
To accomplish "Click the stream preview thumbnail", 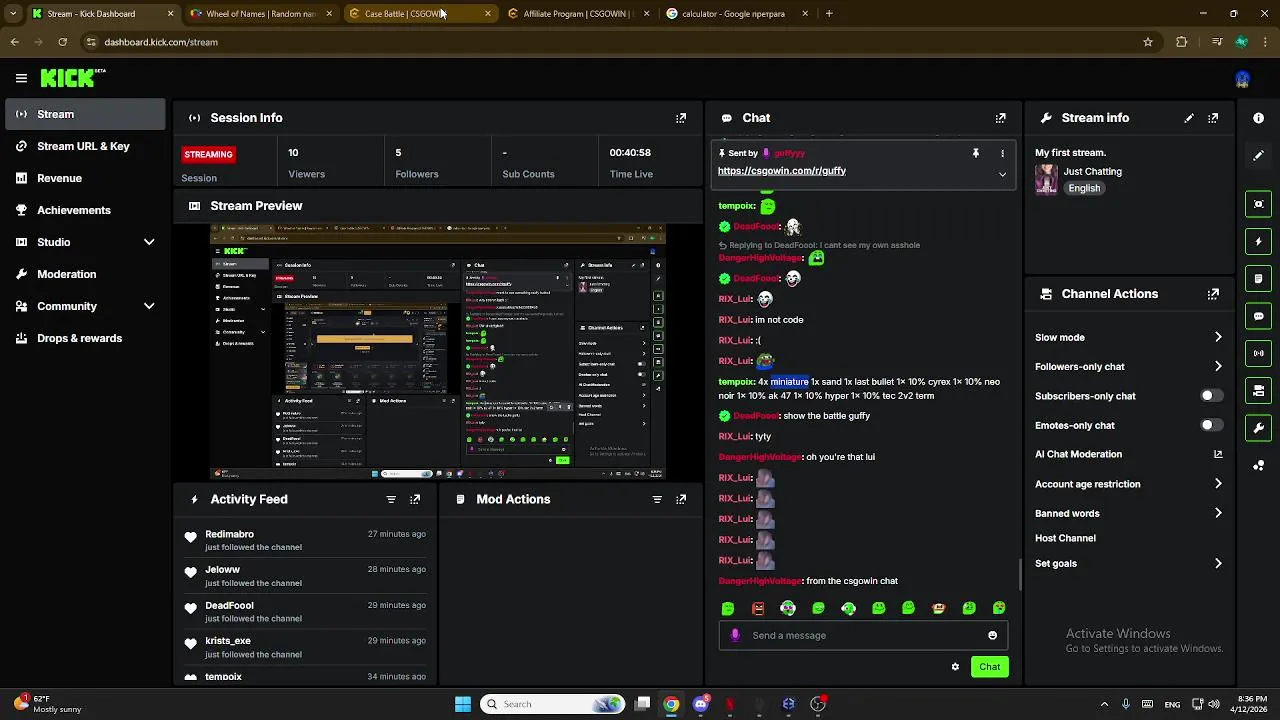I will click(x=438, y=352).
